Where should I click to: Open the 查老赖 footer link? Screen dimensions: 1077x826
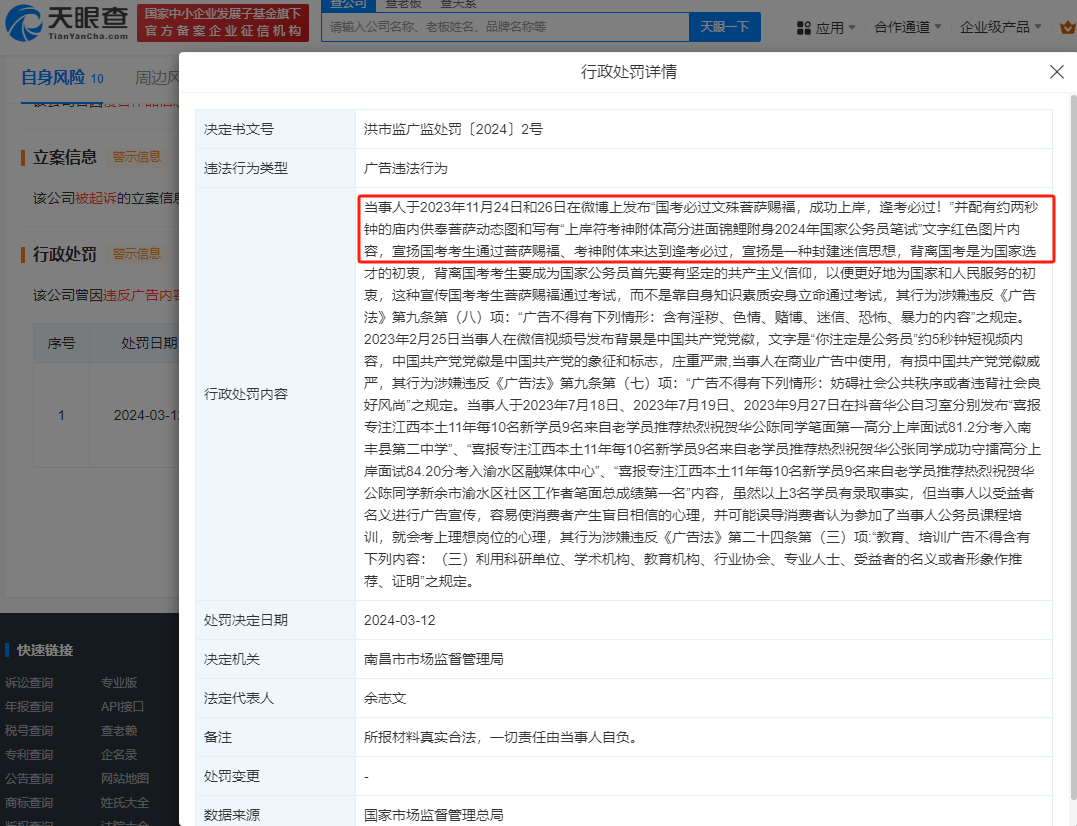click(x=119, y=731)
